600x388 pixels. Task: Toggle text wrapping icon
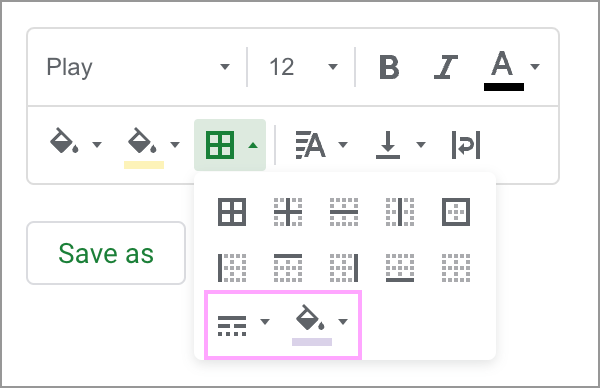point(466,145)
